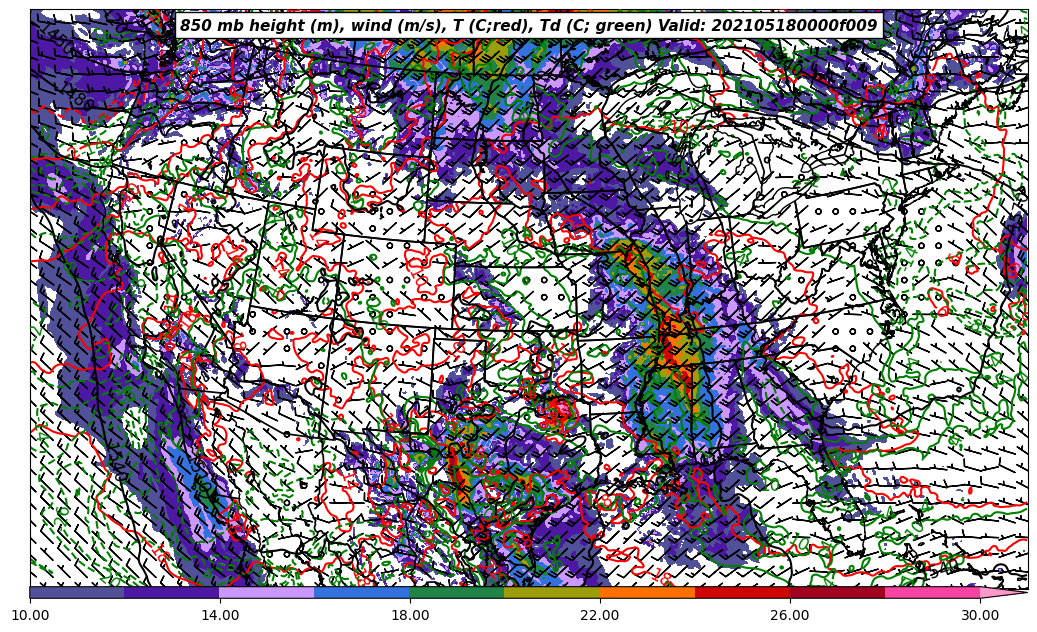The height and width of the screenshot is (632, 1037).
Task: Click the olive colorbar segment before 22.00
Action: tap(552, 592)
